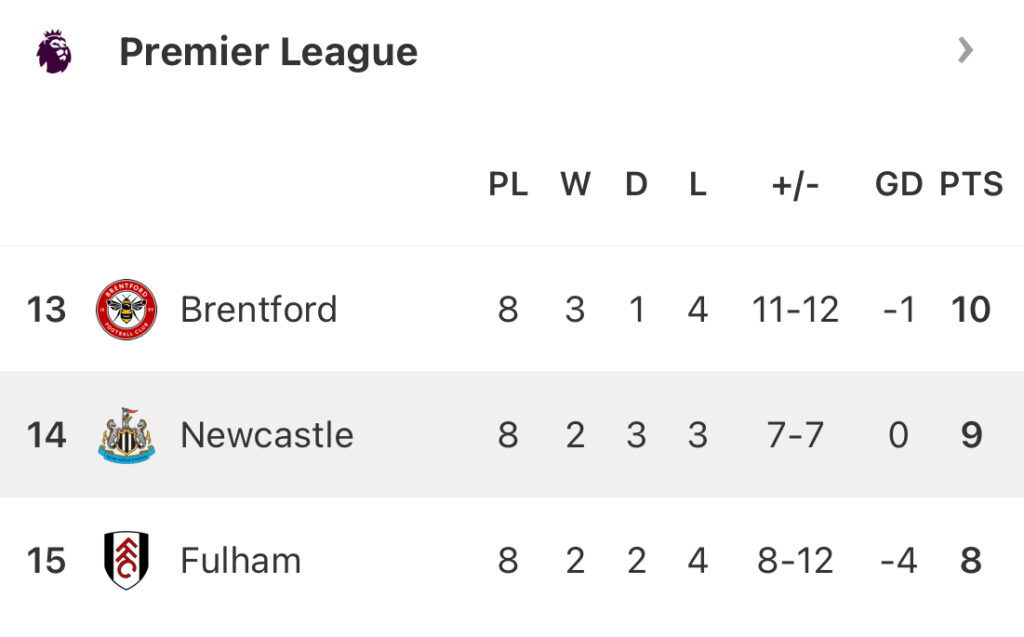Select the Fulham club crest
1024x637 pixels.
click(126, 560)
